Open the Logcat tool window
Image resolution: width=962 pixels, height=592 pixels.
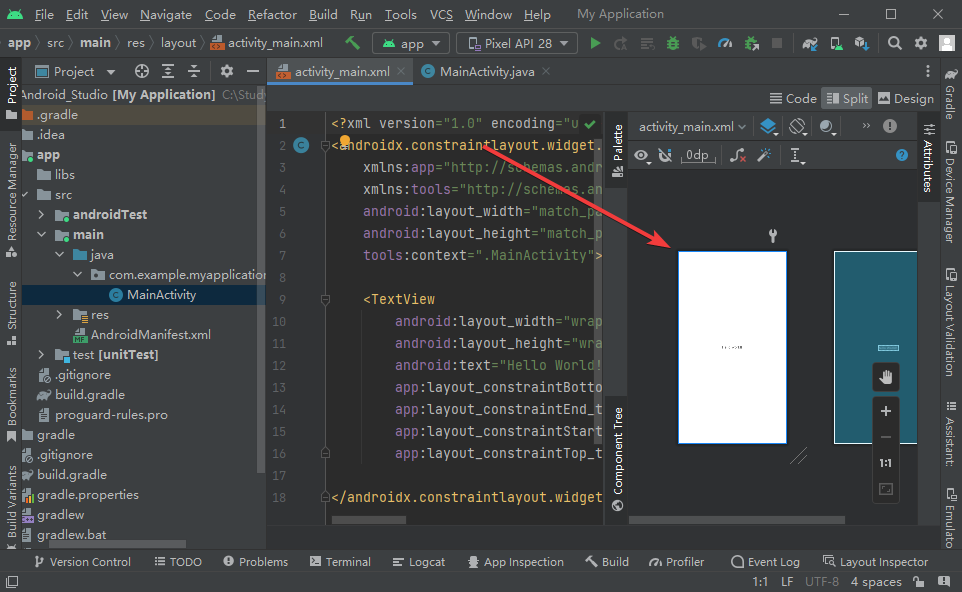[x=419, y=562]
